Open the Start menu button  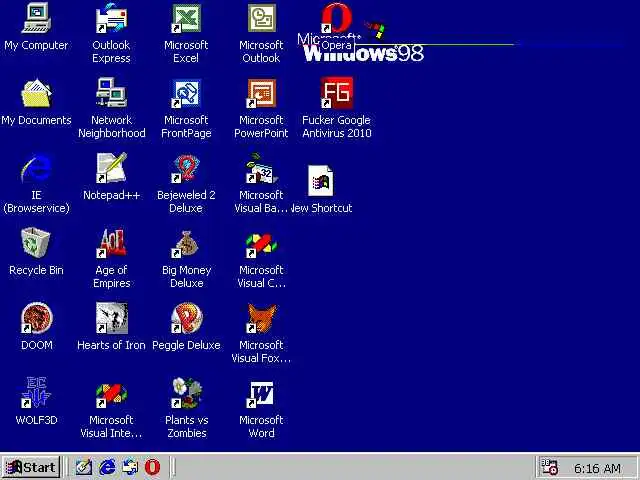click(x=31, y=467)
